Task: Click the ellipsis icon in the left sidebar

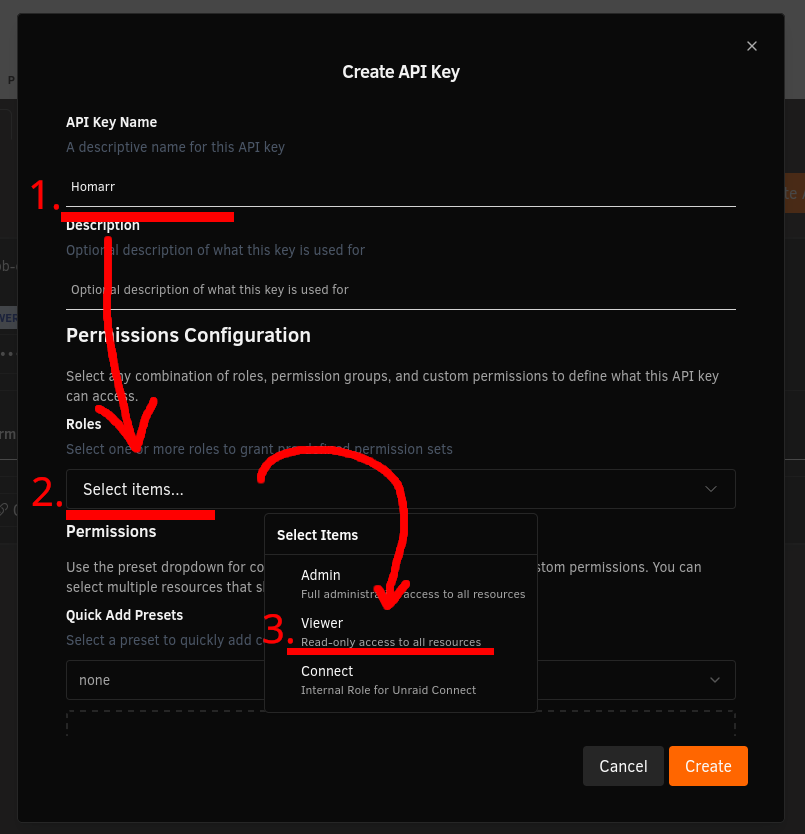Action: click(x=9, y=353)
